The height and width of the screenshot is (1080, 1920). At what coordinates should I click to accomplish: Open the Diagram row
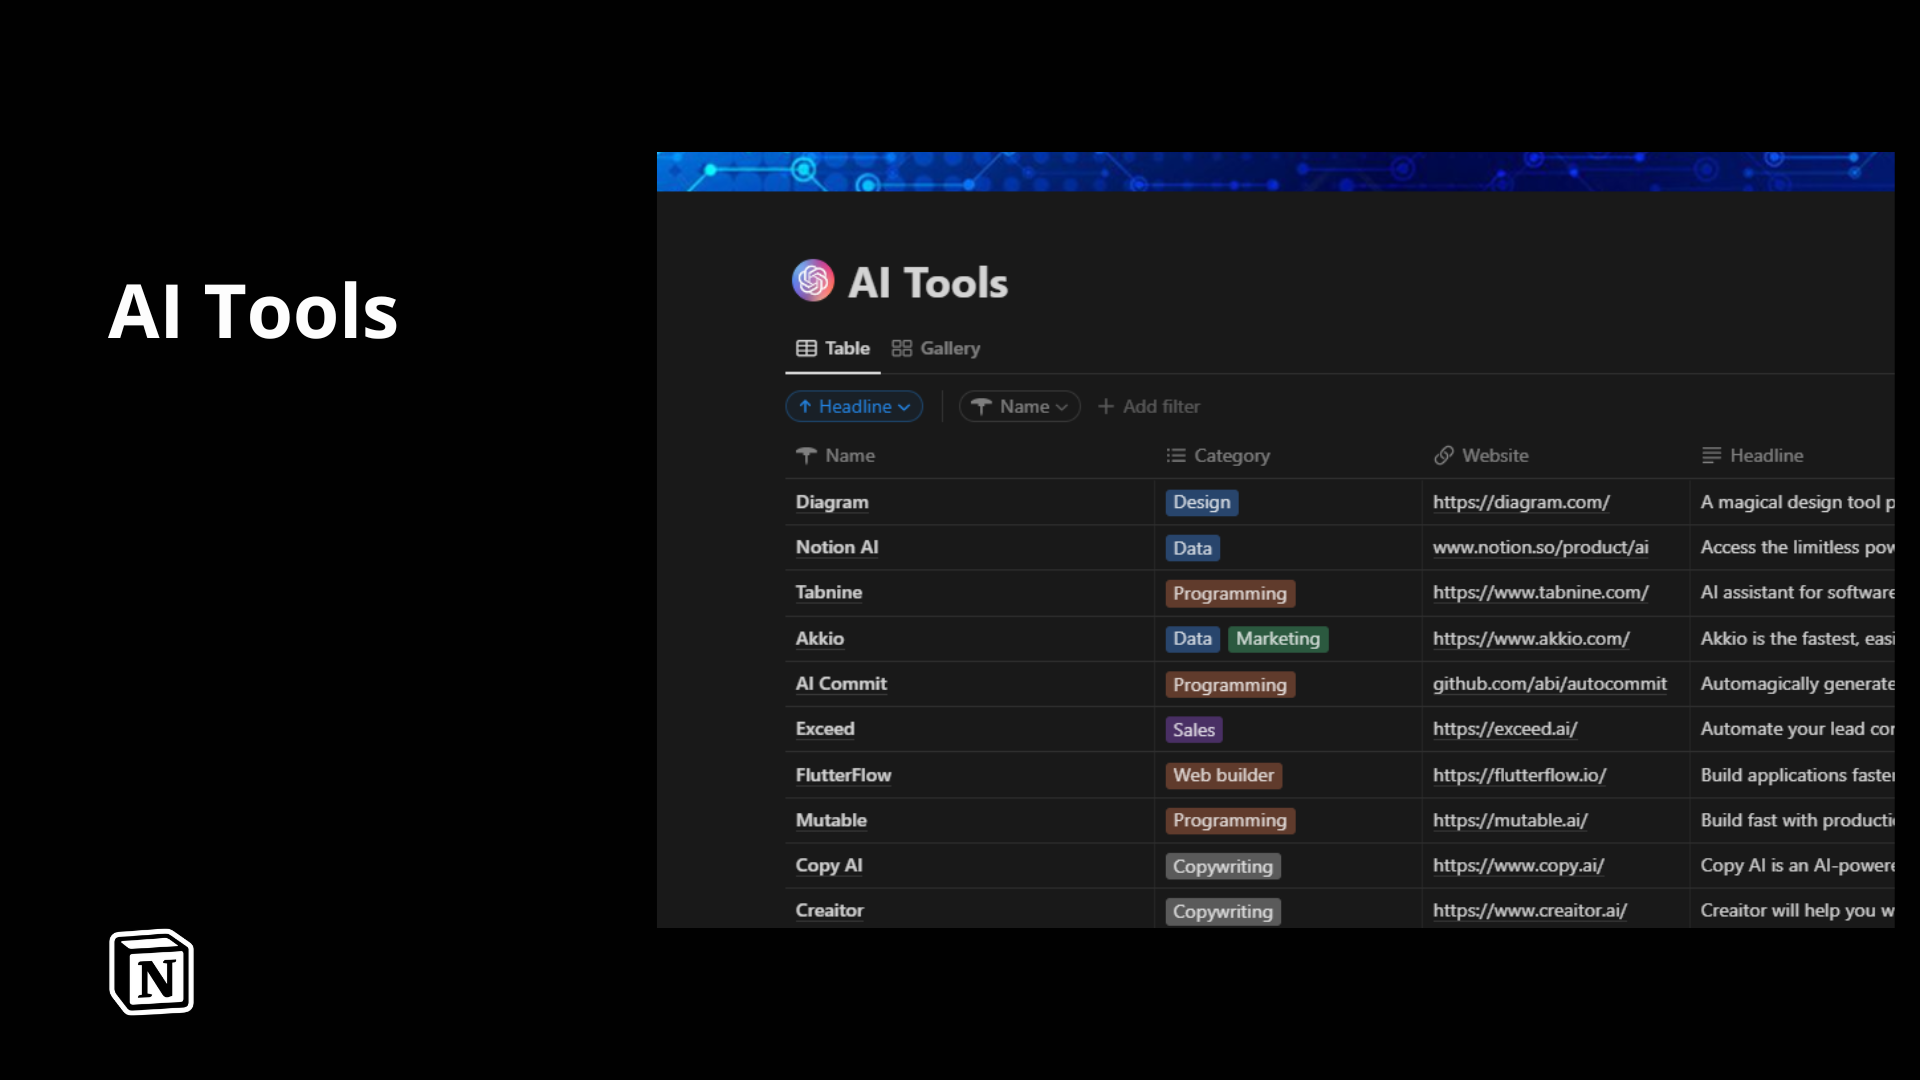coord(832,502)
